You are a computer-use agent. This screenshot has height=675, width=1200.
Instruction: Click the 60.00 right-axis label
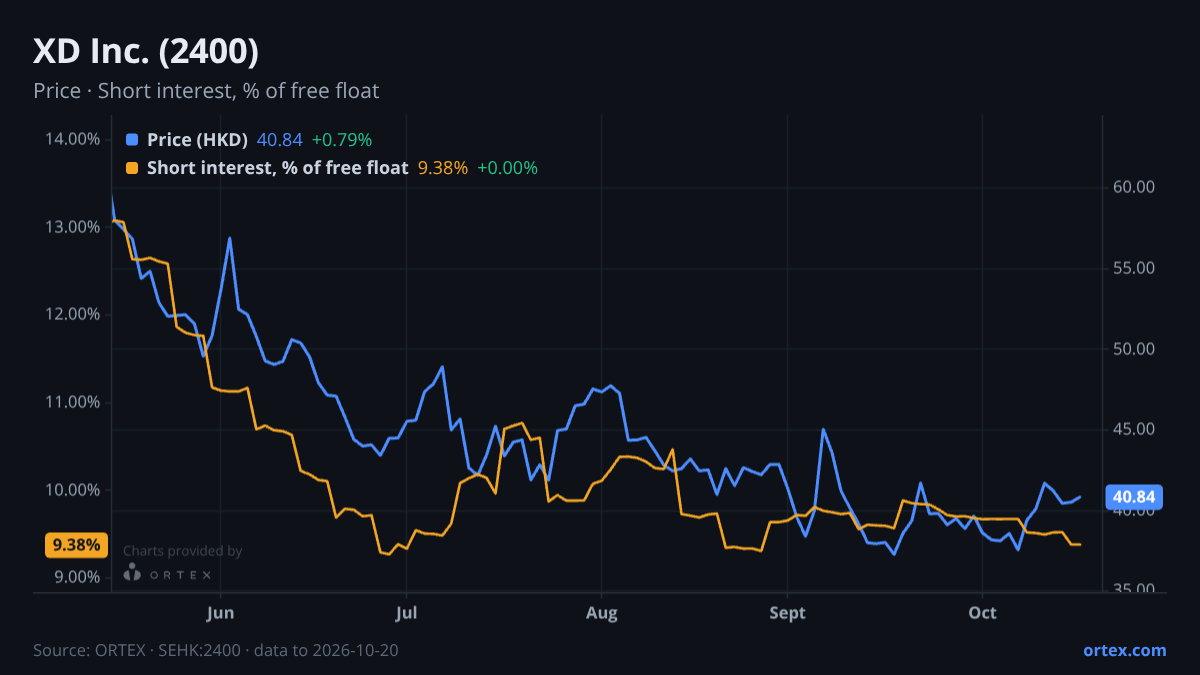click(x=1133, y=187)
